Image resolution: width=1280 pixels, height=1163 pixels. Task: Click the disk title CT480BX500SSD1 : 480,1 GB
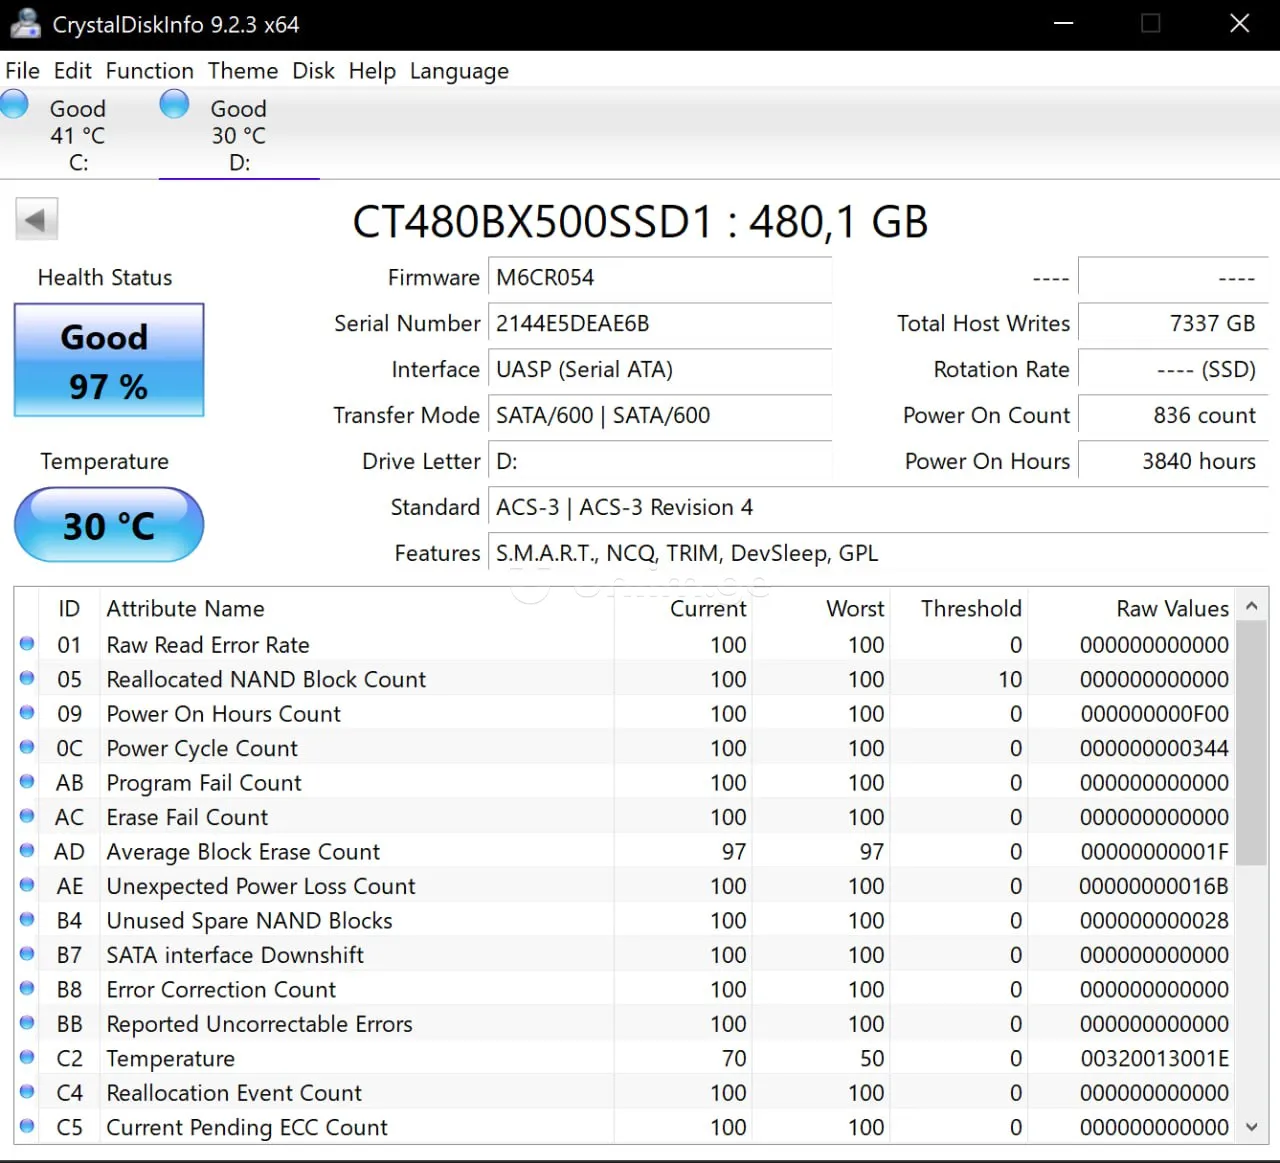tap(640, 222)
